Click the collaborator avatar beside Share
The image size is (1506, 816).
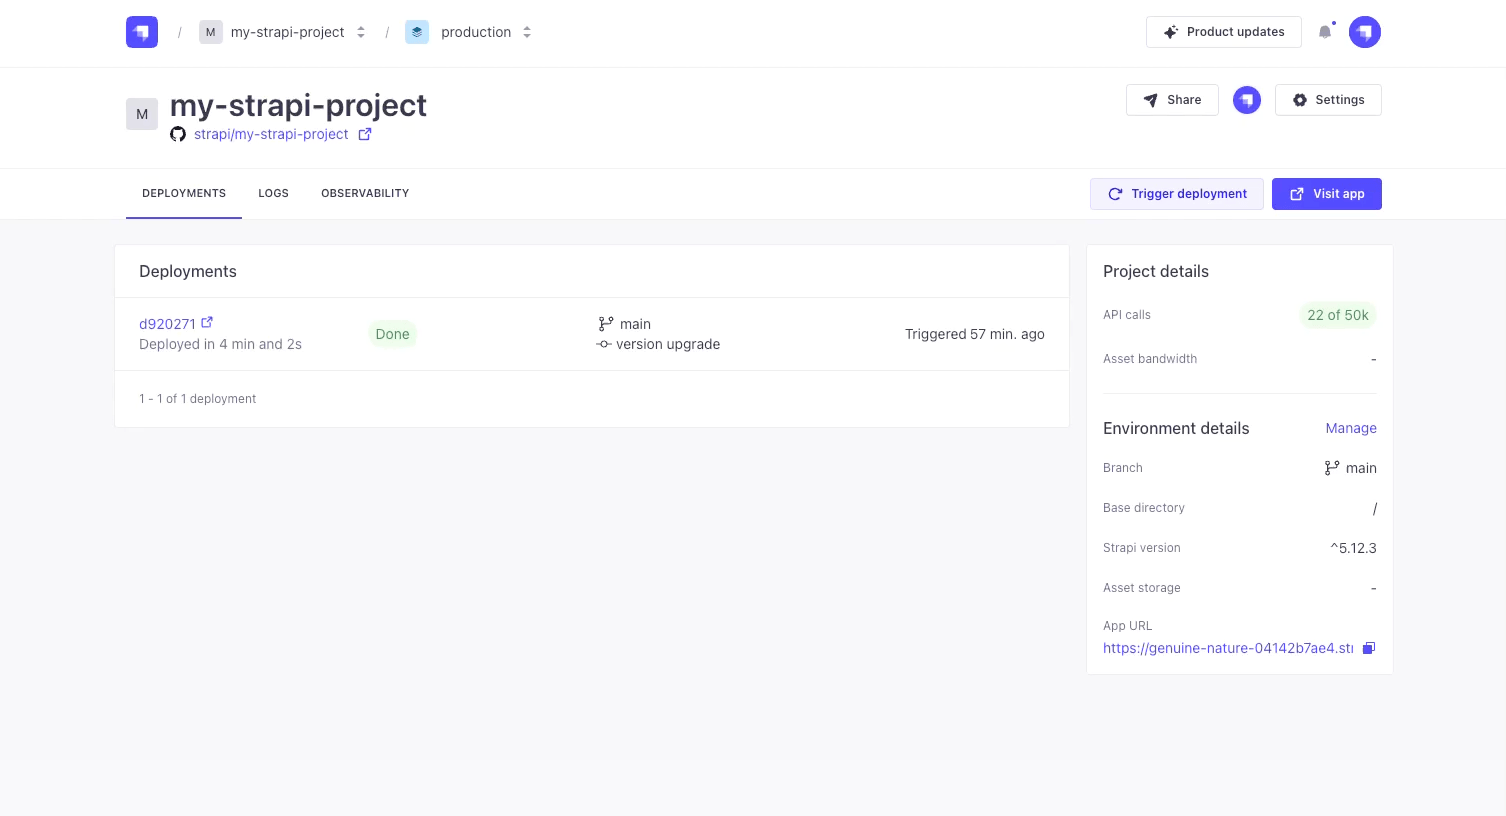tap(1247, 100)
